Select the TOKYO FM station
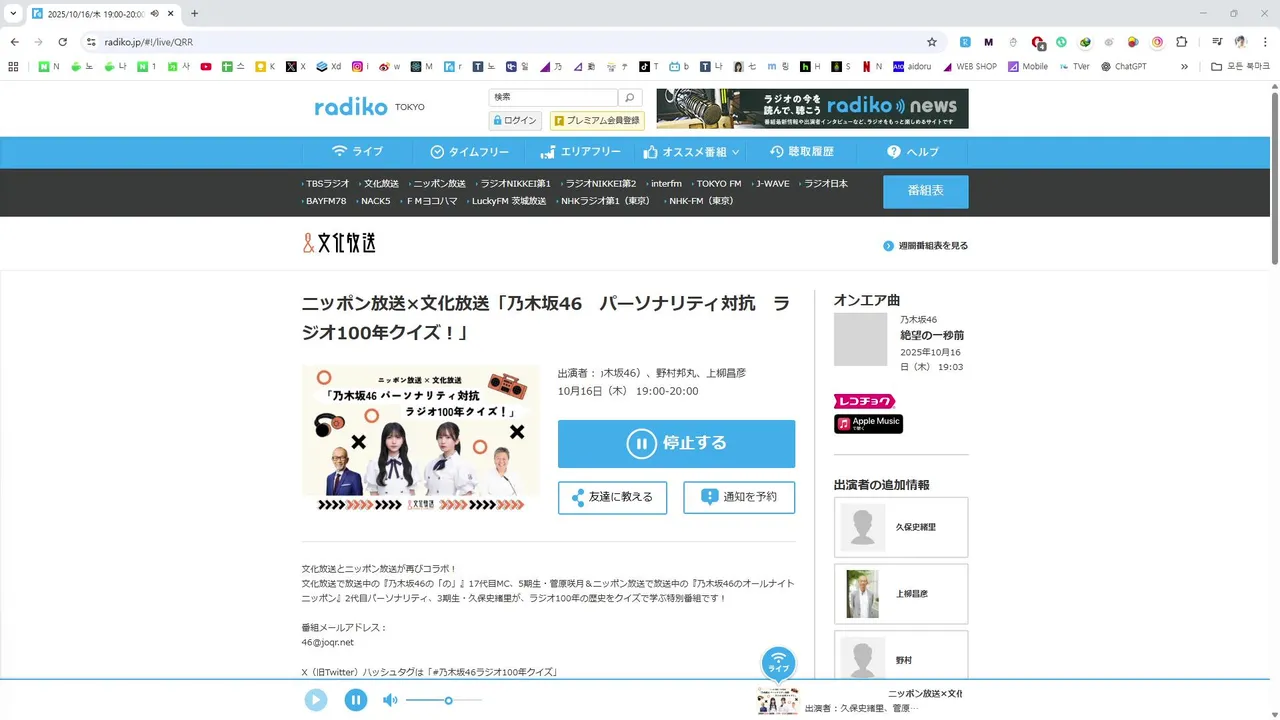 (718, 184)
